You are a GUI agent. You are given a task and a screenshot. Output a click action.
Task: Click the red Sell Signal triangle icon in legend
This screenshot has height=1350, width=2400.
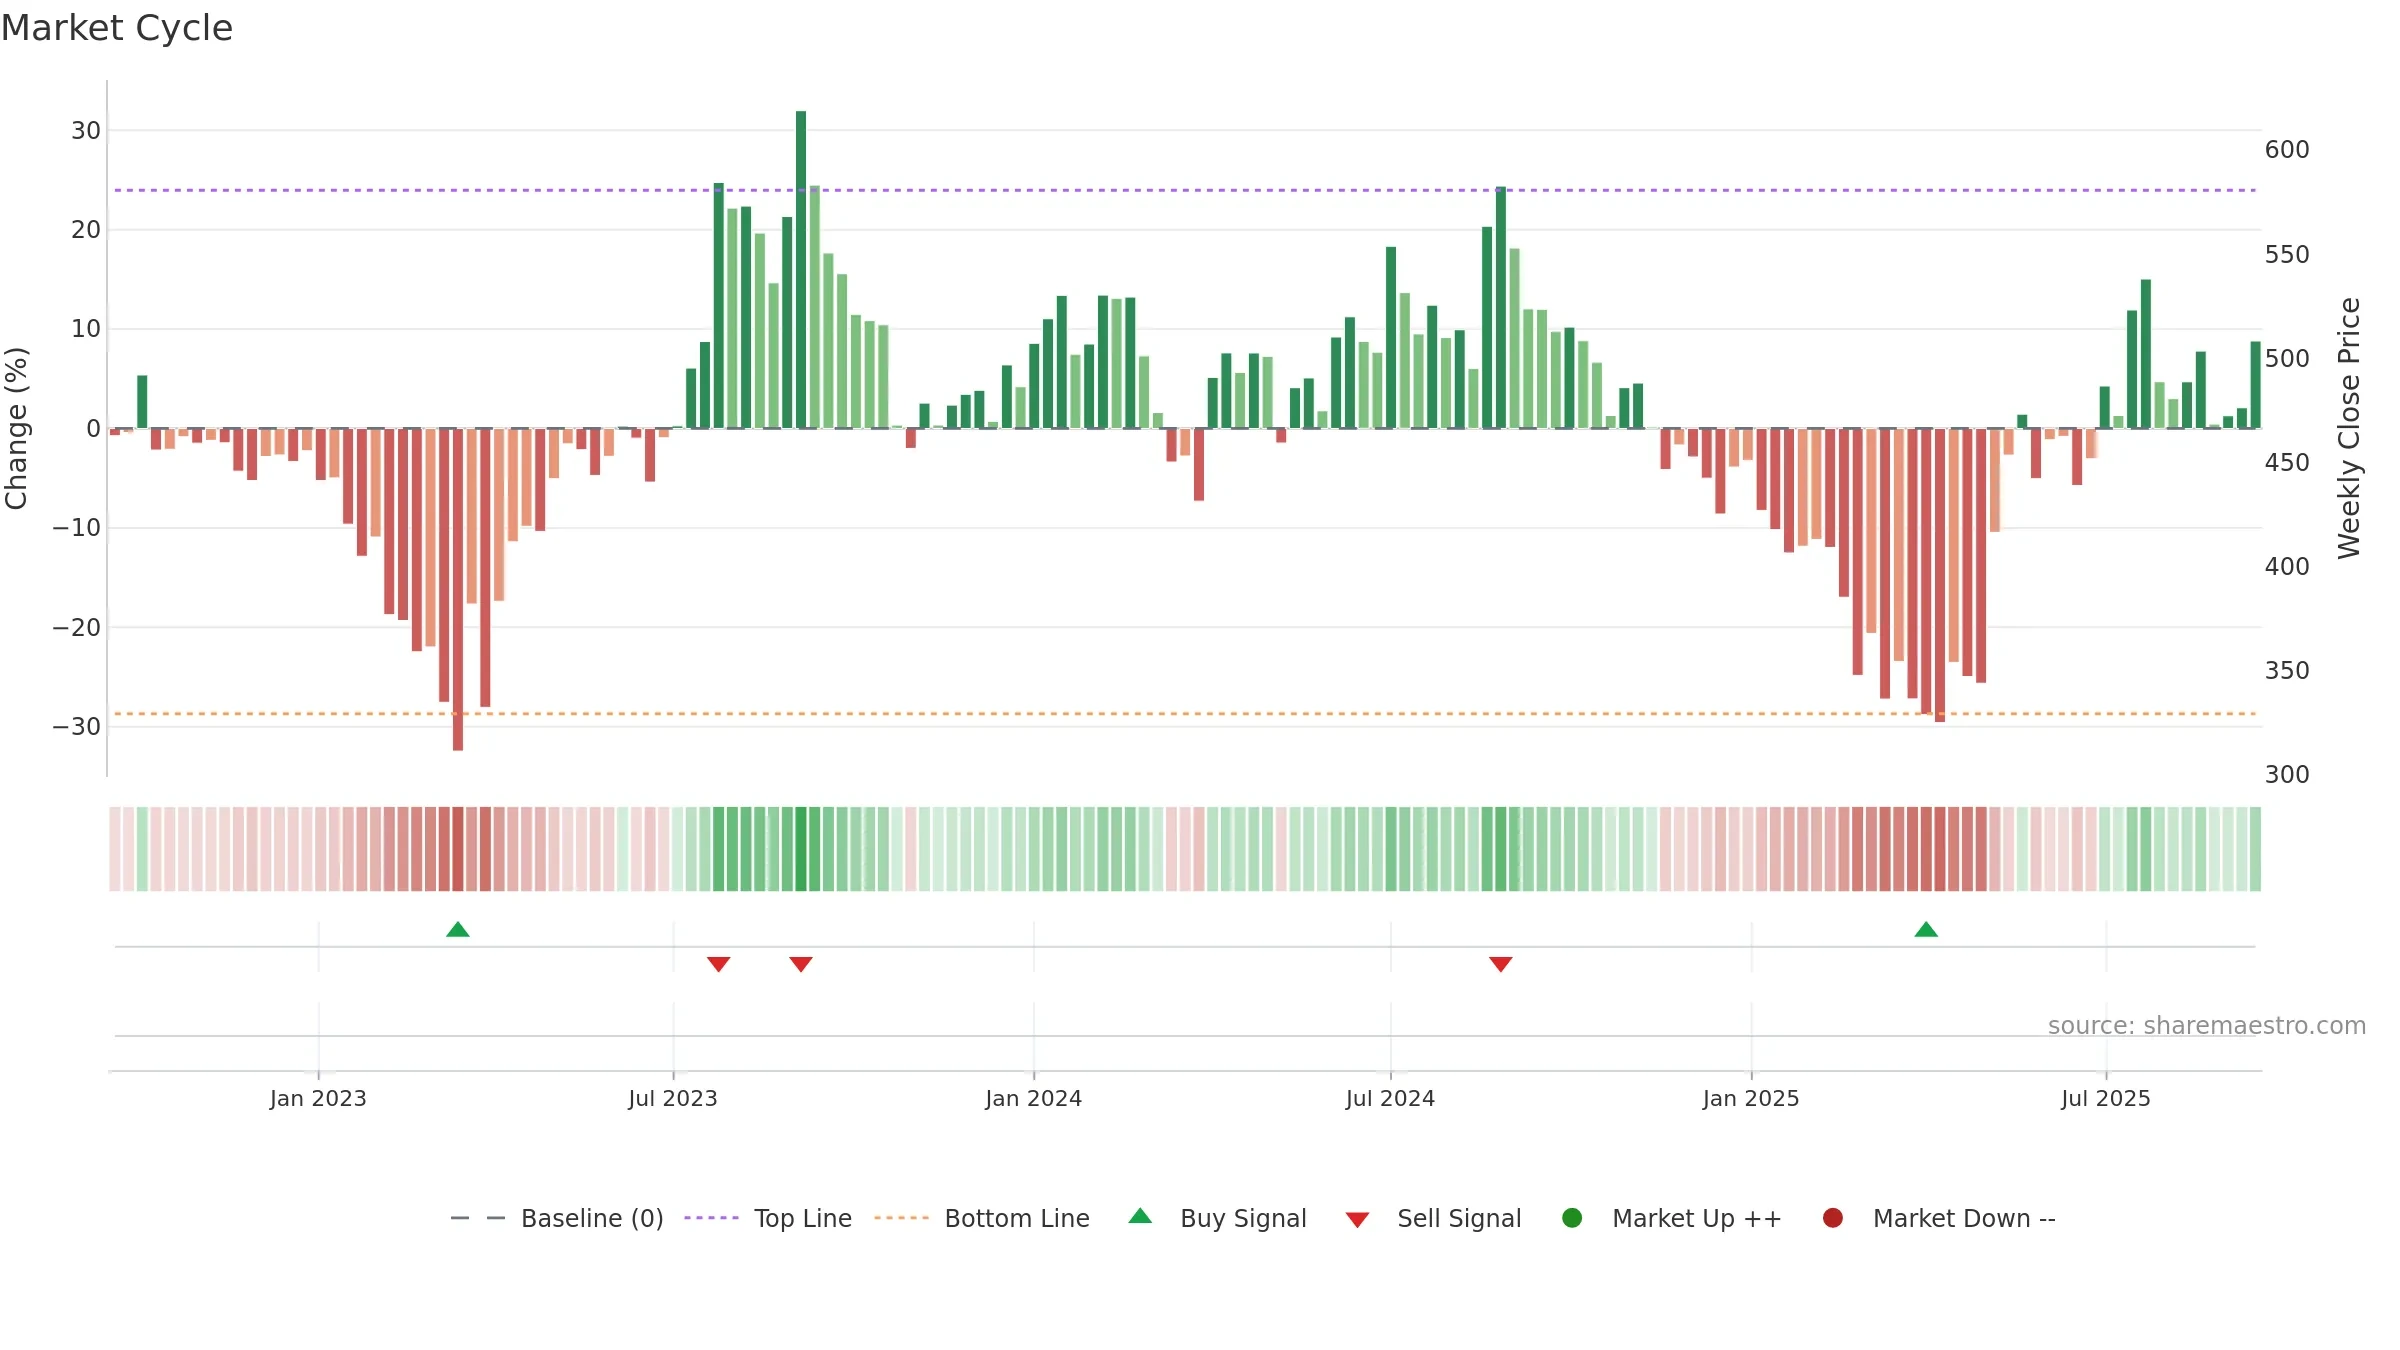1357,1220
